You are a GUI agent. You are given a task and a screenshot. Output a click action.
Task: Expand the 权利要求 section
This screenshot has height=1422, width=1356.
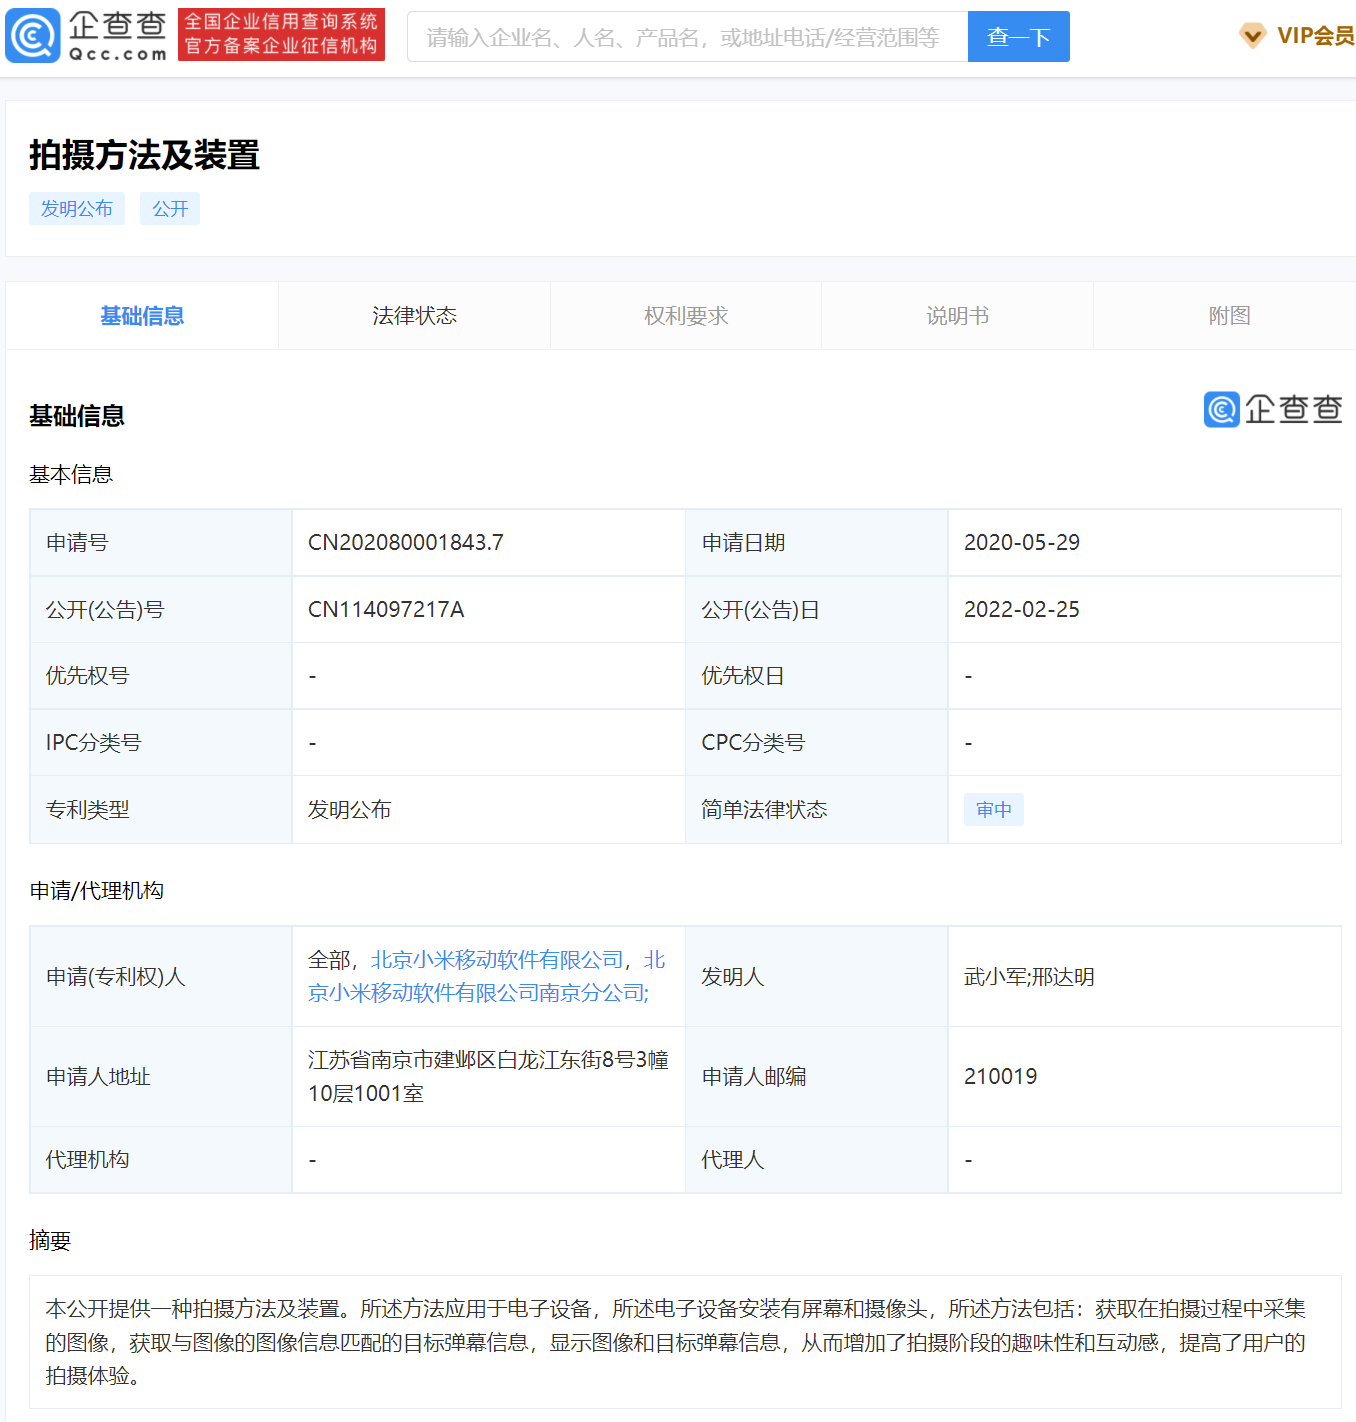pos(685,315)
